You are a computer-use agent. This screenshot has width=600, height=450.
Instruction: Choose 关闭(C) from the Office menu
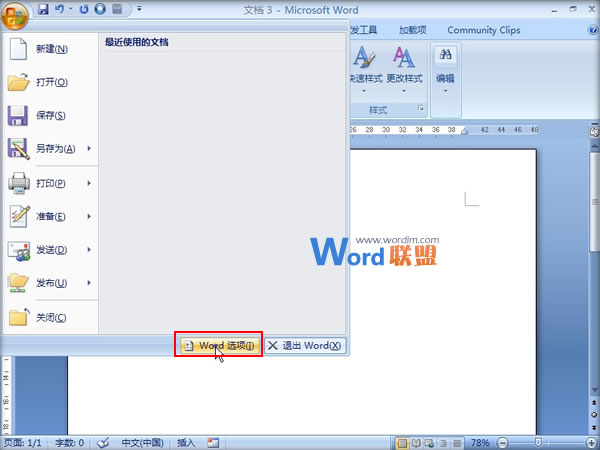point(51,318)
